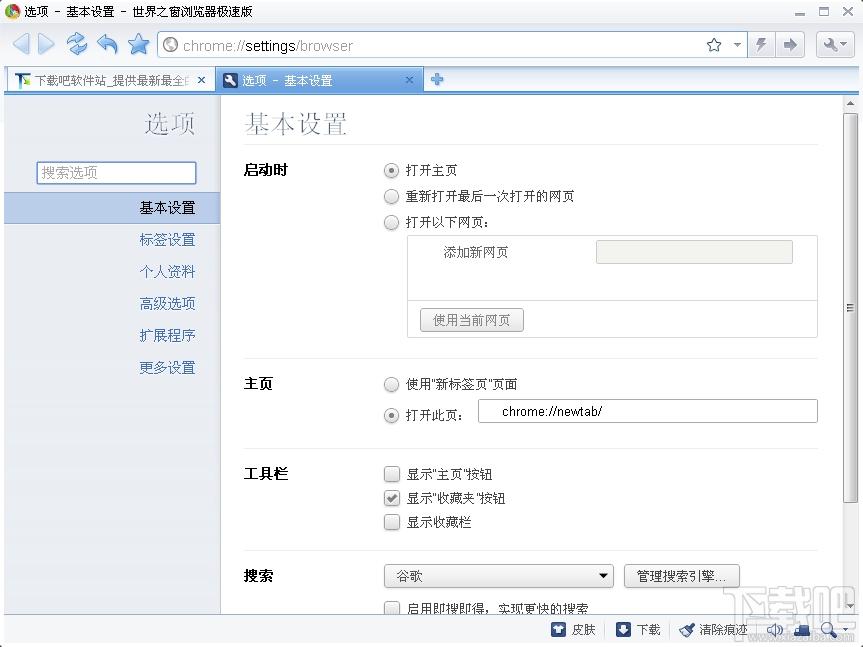Open 个人资料 in the sidebar
The height and width of the screenshot is (647, 863).
coord(167,272)
